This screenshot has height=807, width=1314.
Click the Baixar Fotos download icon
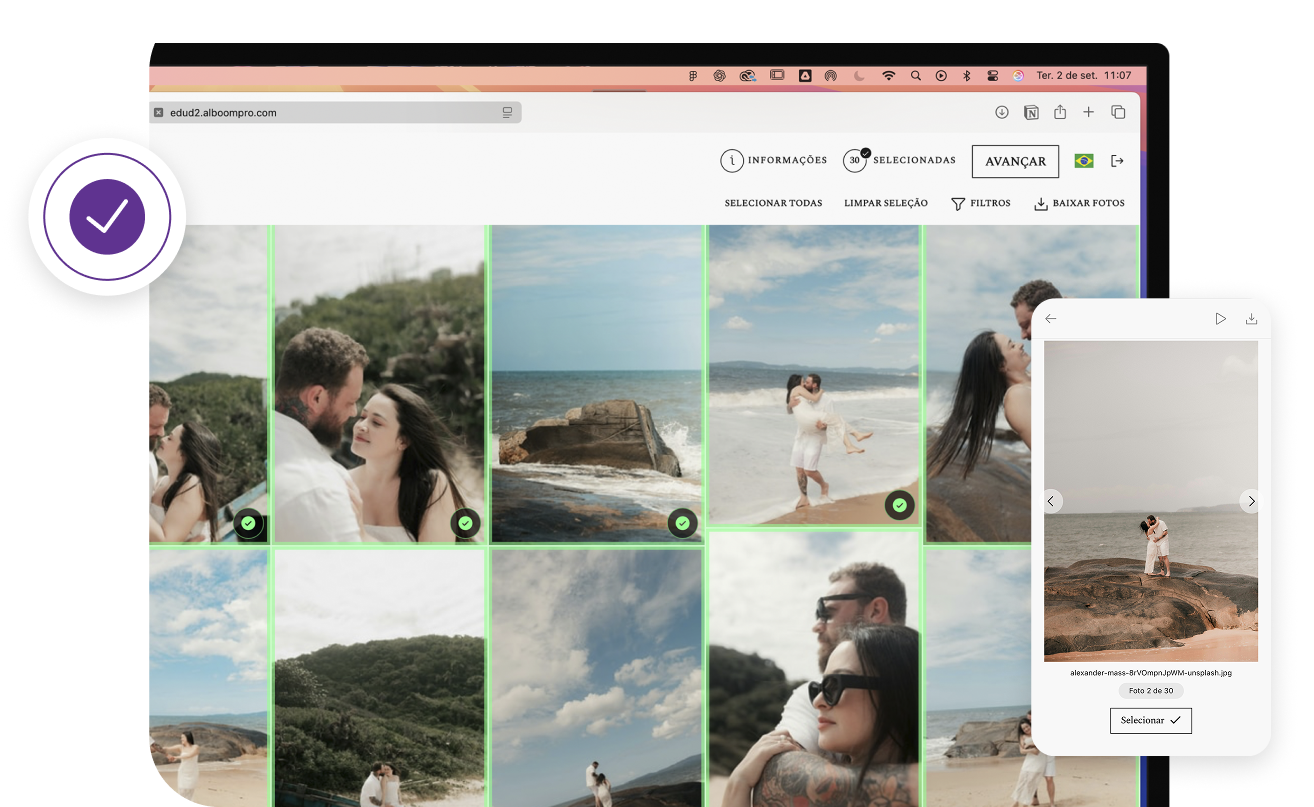1040,204
